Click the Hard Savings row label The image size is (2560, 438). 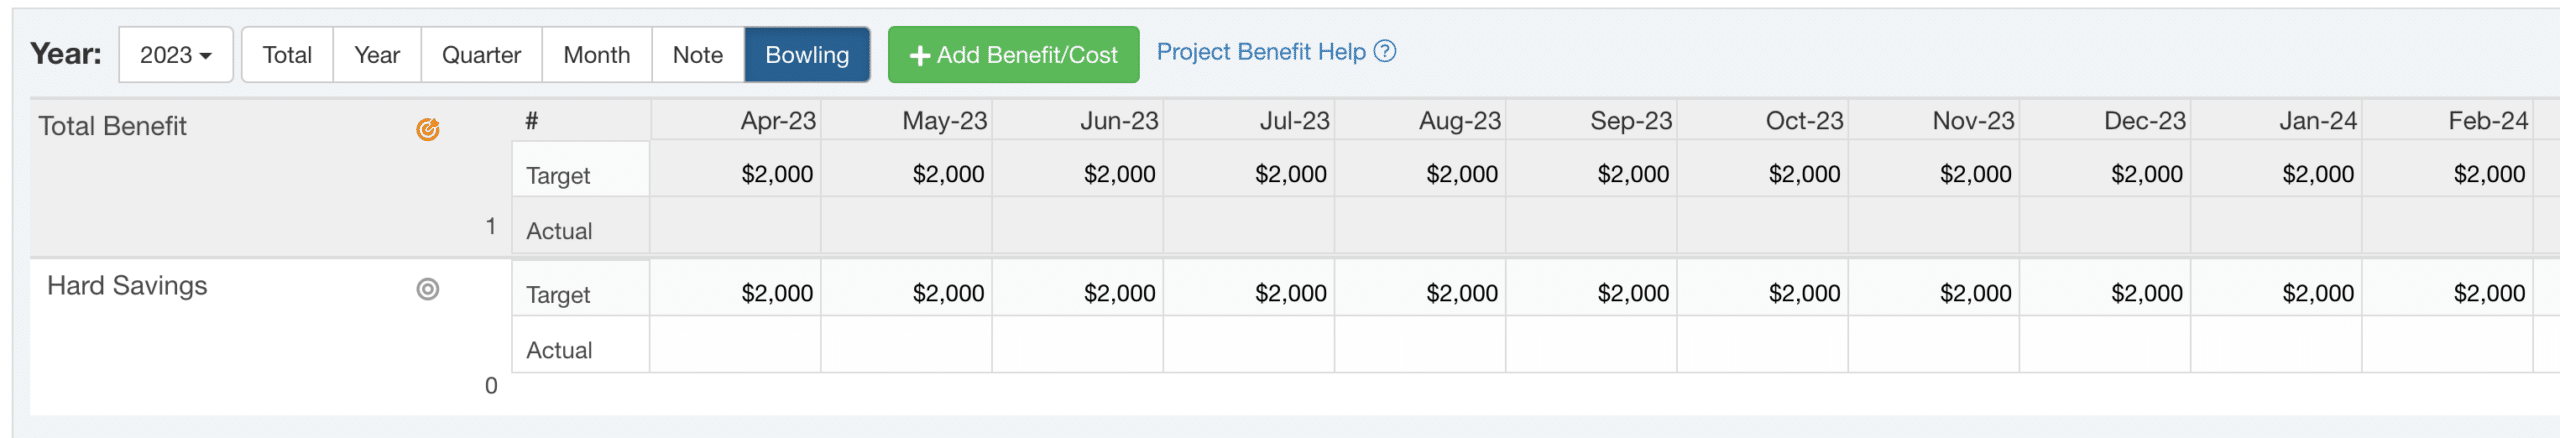coord(127,286)
